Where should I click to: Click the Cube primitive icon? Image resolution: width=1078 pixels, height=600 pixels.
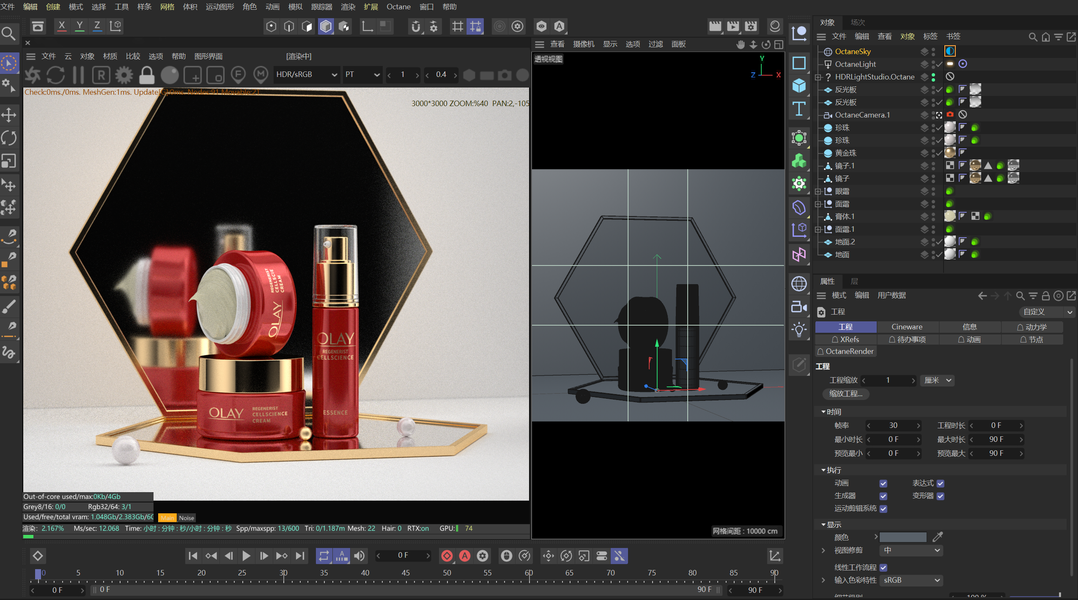click(x=799, y=86)
